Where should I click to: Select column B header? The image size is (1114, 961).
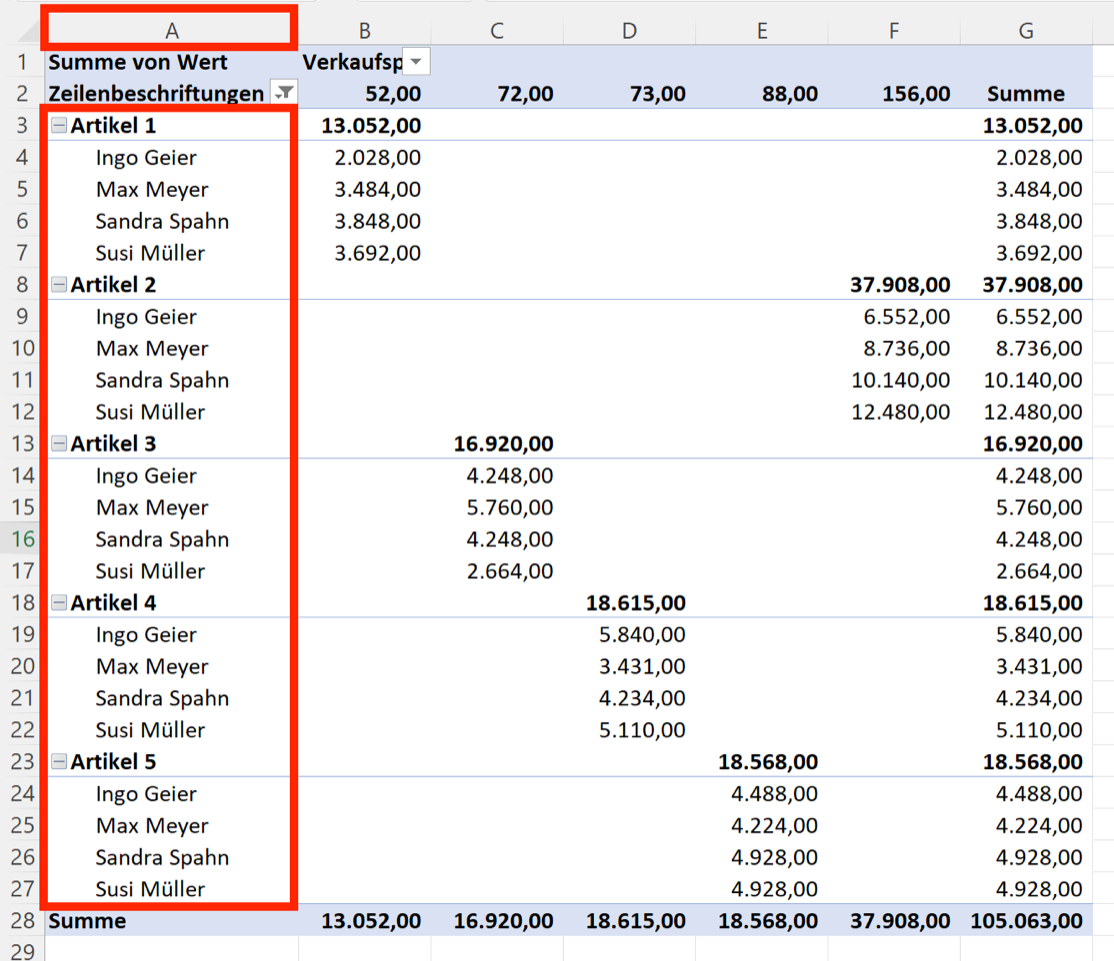click(364, 31)
